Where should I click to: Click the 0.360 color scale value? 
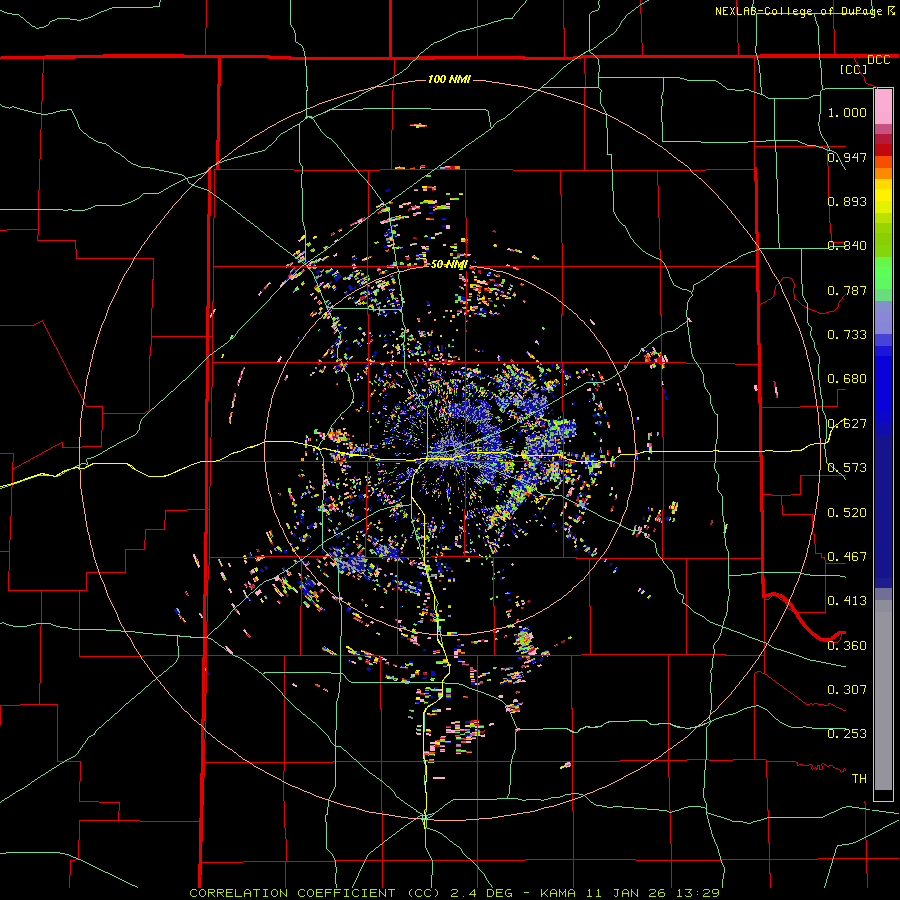point(847,646)
